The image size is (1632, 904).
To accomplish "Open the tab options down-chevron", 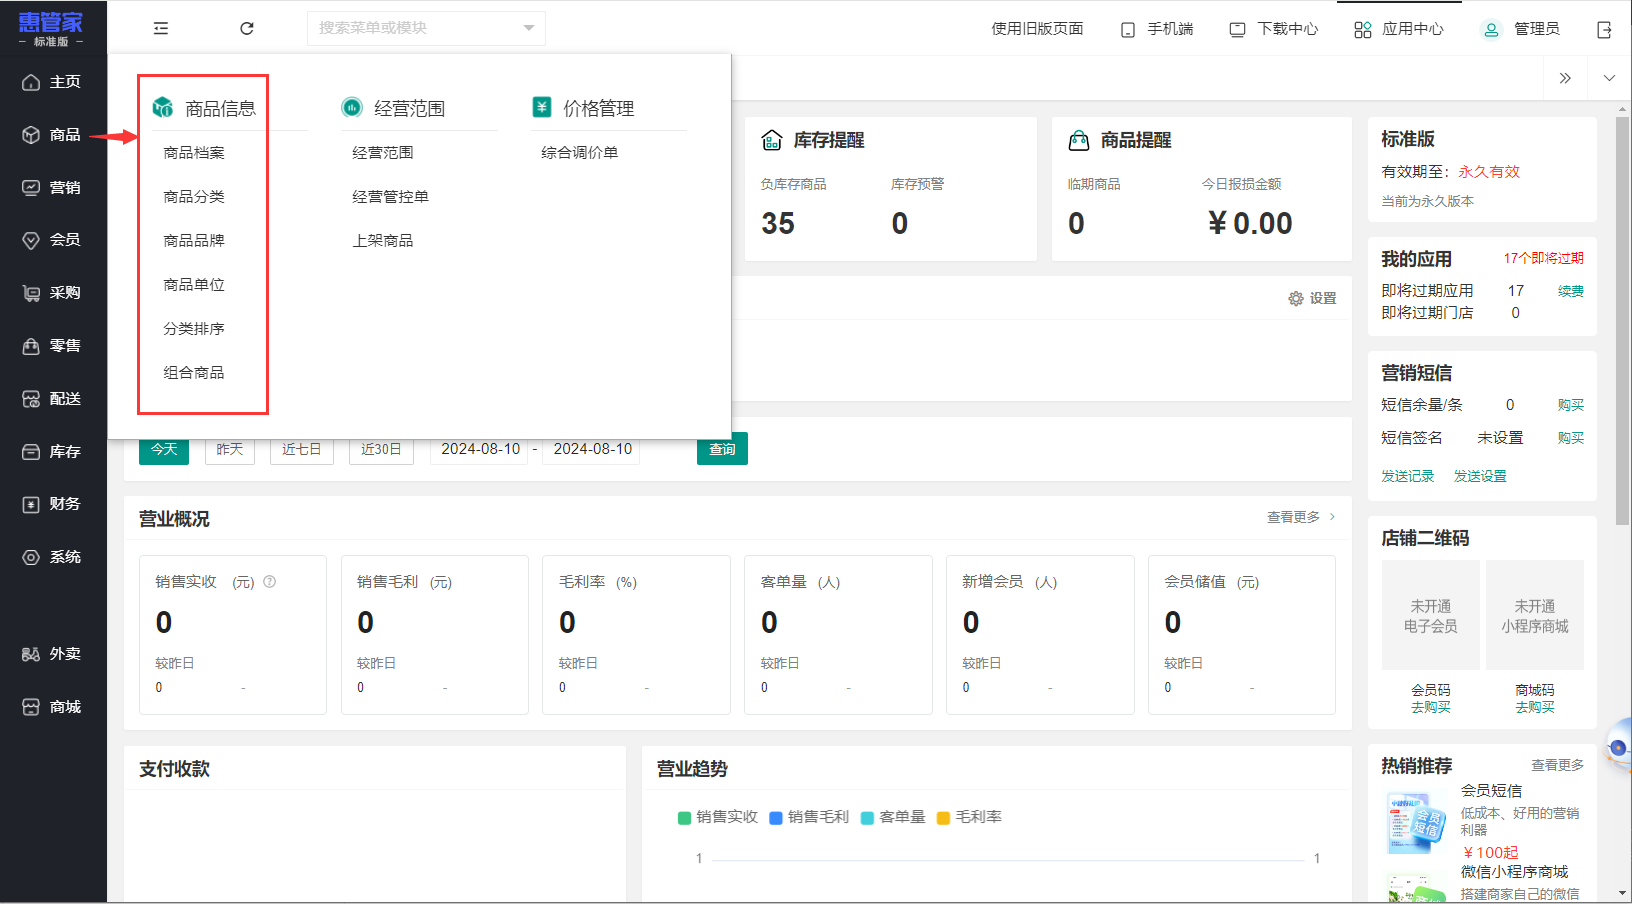I will click(x=1609, y=78).
